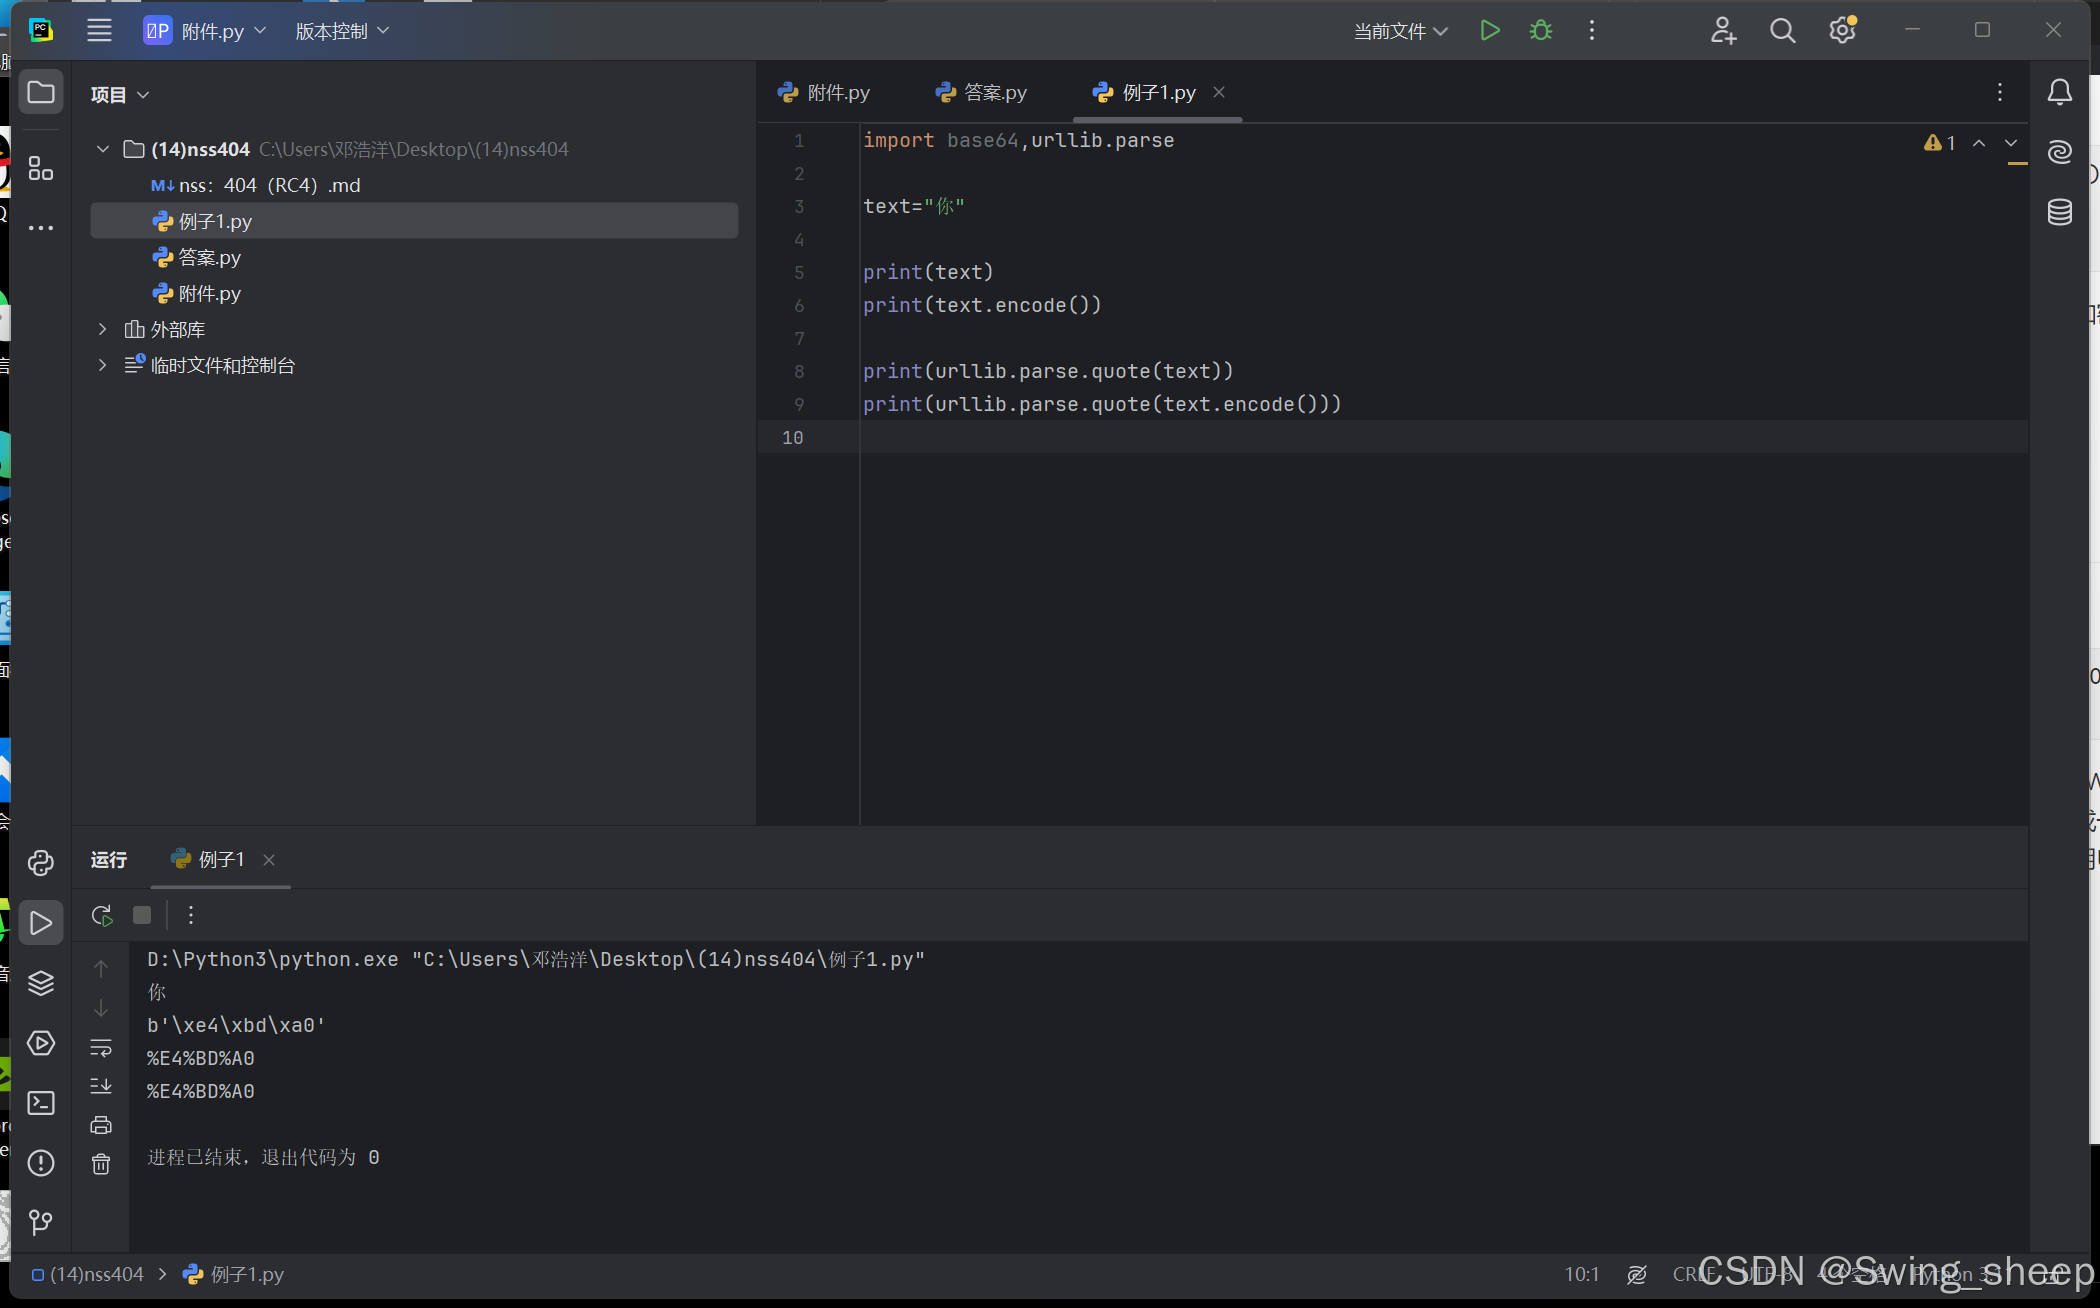The width and height of the screenshot is (2100, 1308).
Task: Toggle scroll to end in console
Action: point(101,1086)
